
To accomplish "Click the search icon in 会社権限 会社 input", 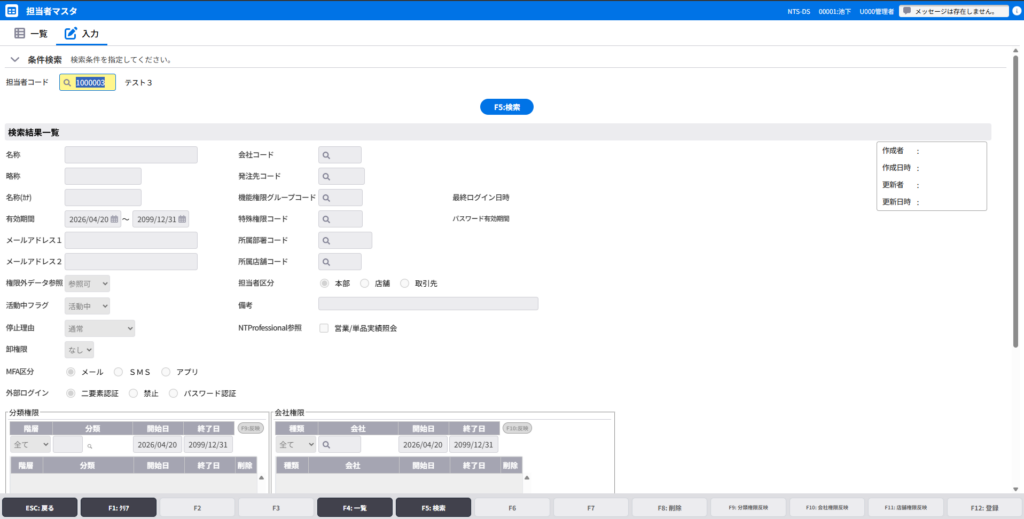I will [325, 445].
